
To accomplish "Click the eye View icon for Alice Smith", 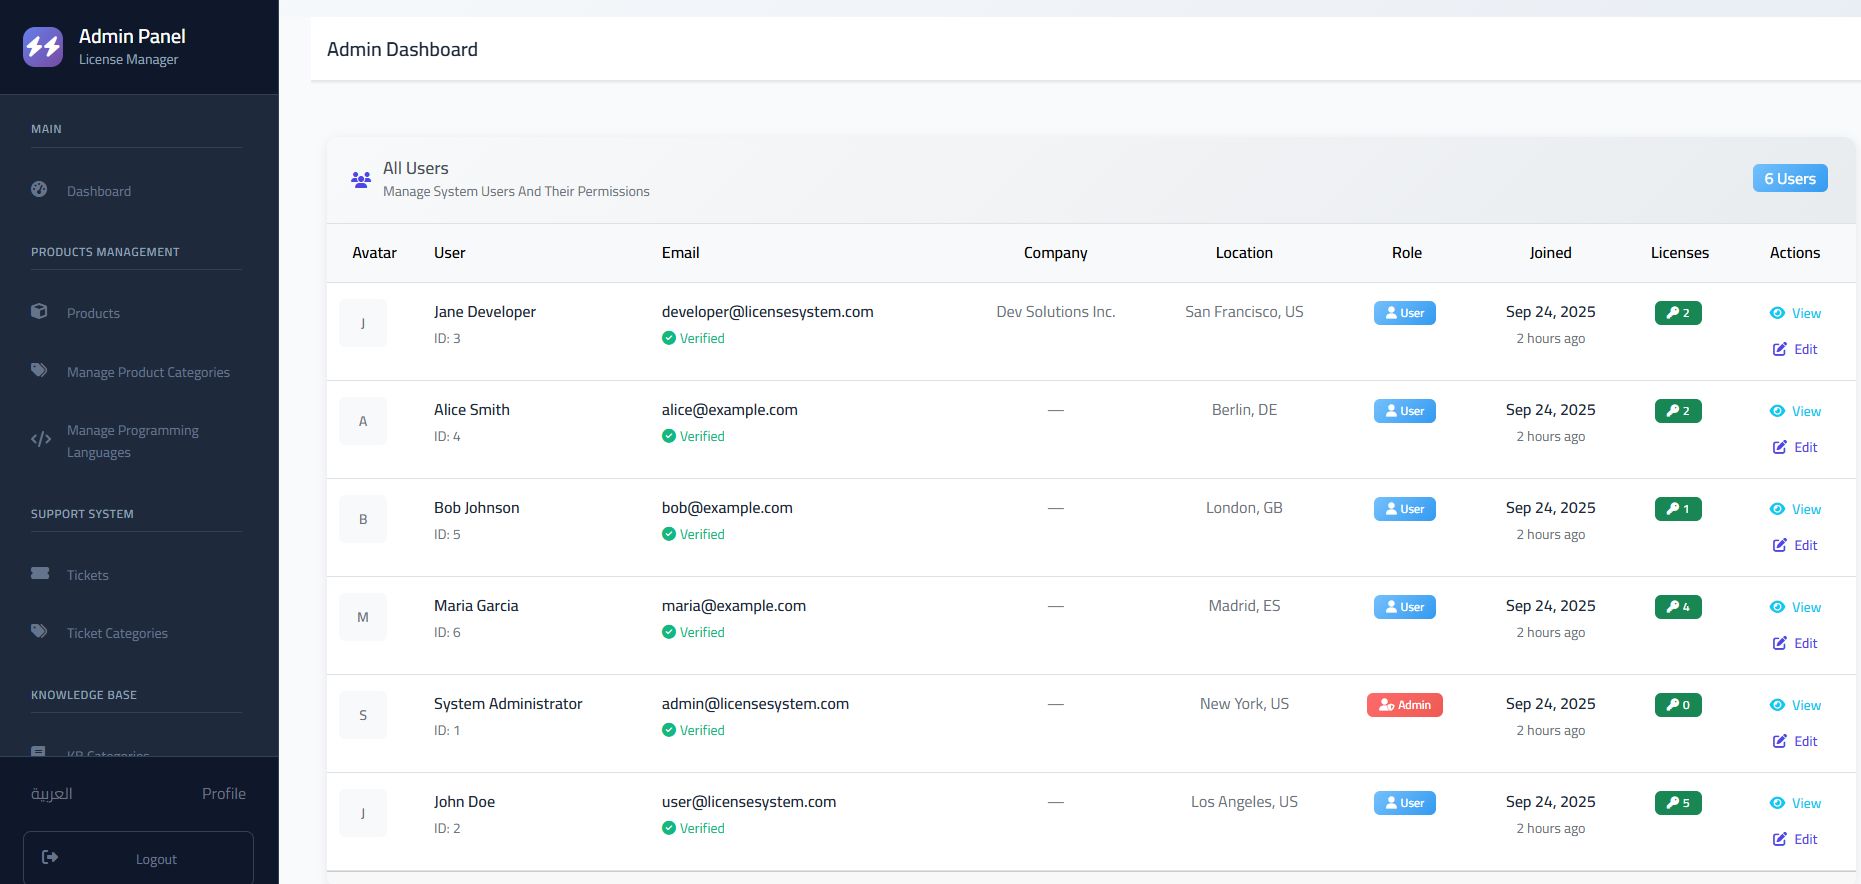I will pyautogui.click(x=1777, y=411).
